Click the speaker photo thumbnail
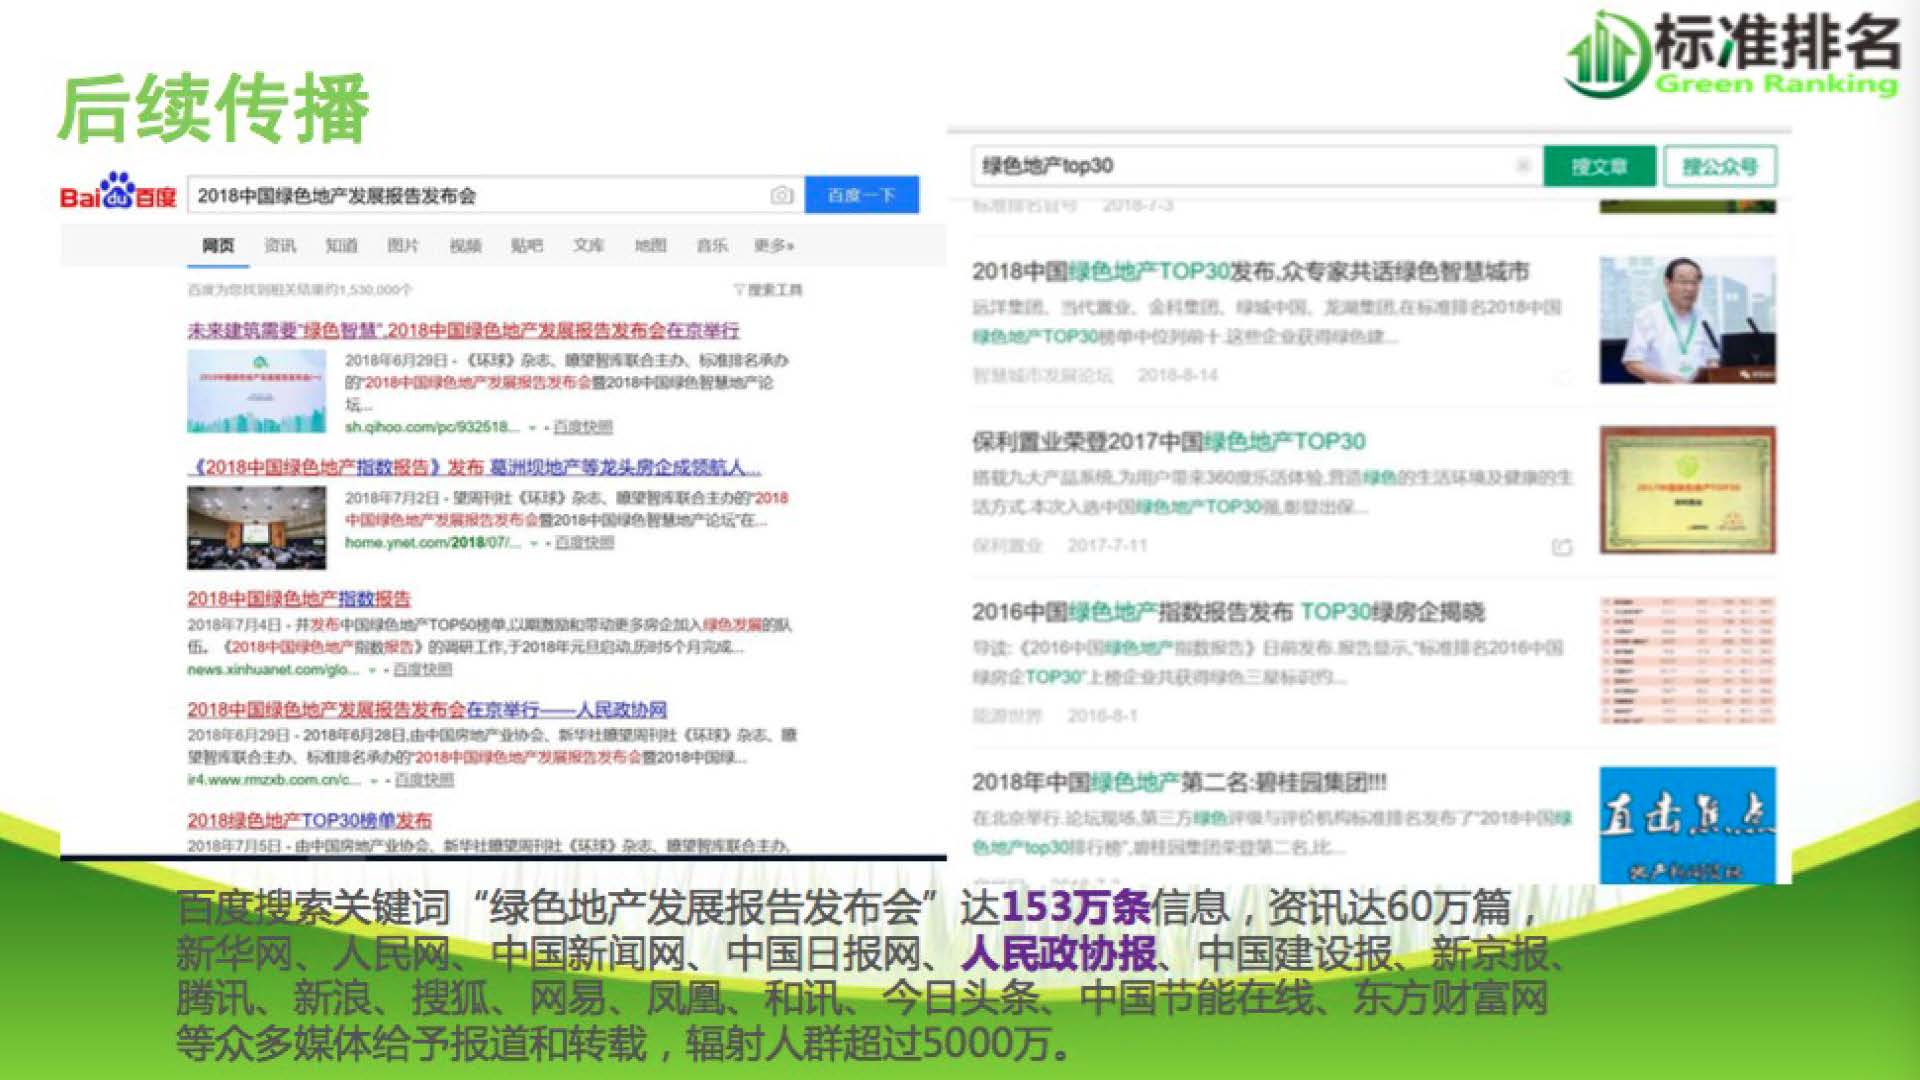 pyautogui.click(x=1687, y=320)
